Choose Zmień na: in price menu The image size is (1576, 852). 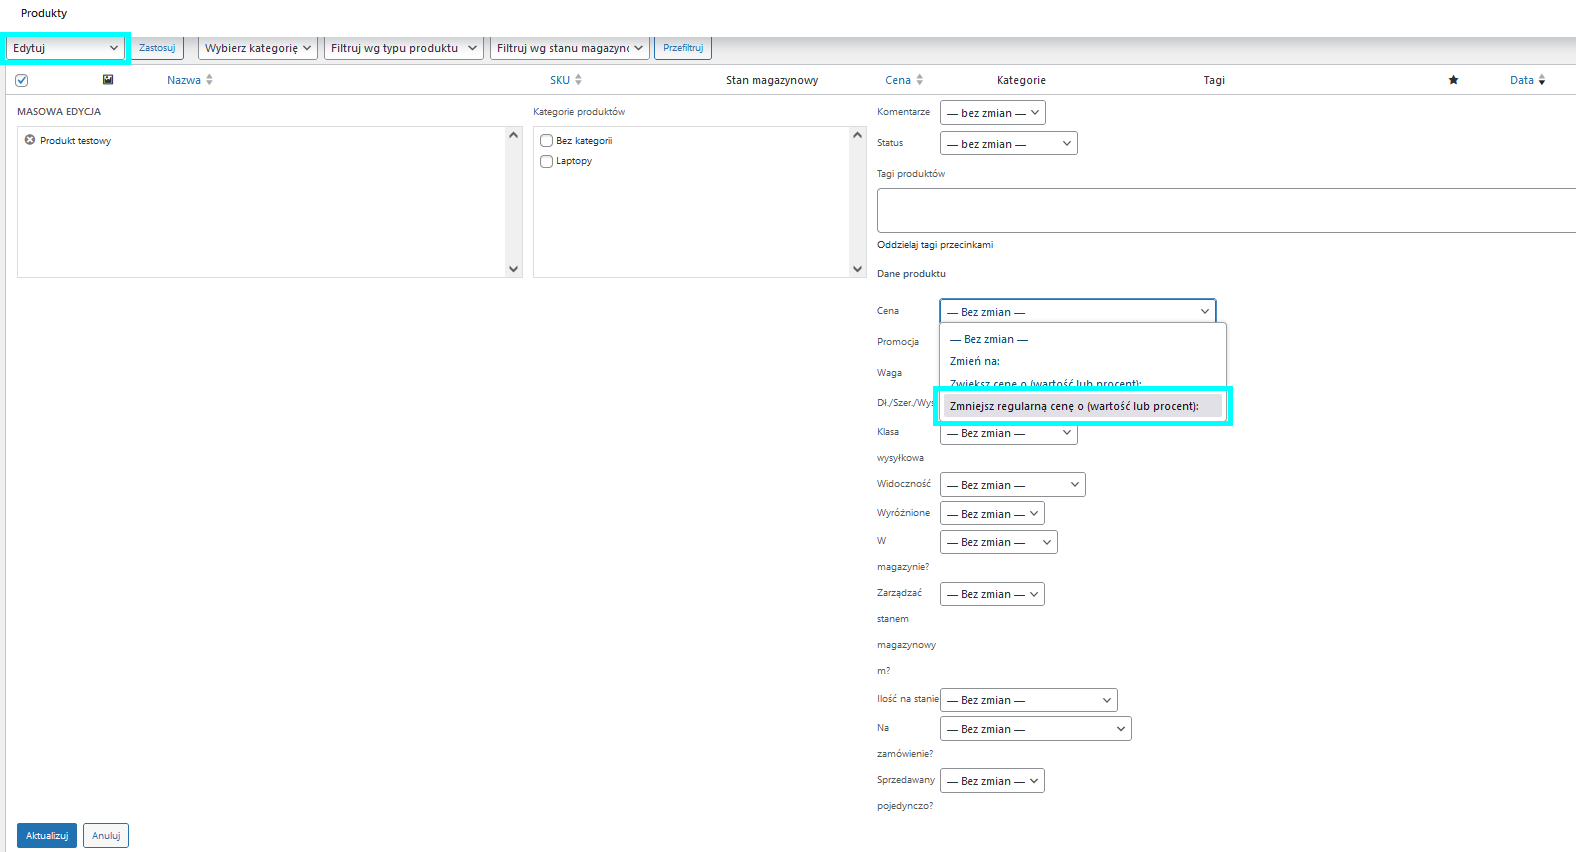[975, 361]
